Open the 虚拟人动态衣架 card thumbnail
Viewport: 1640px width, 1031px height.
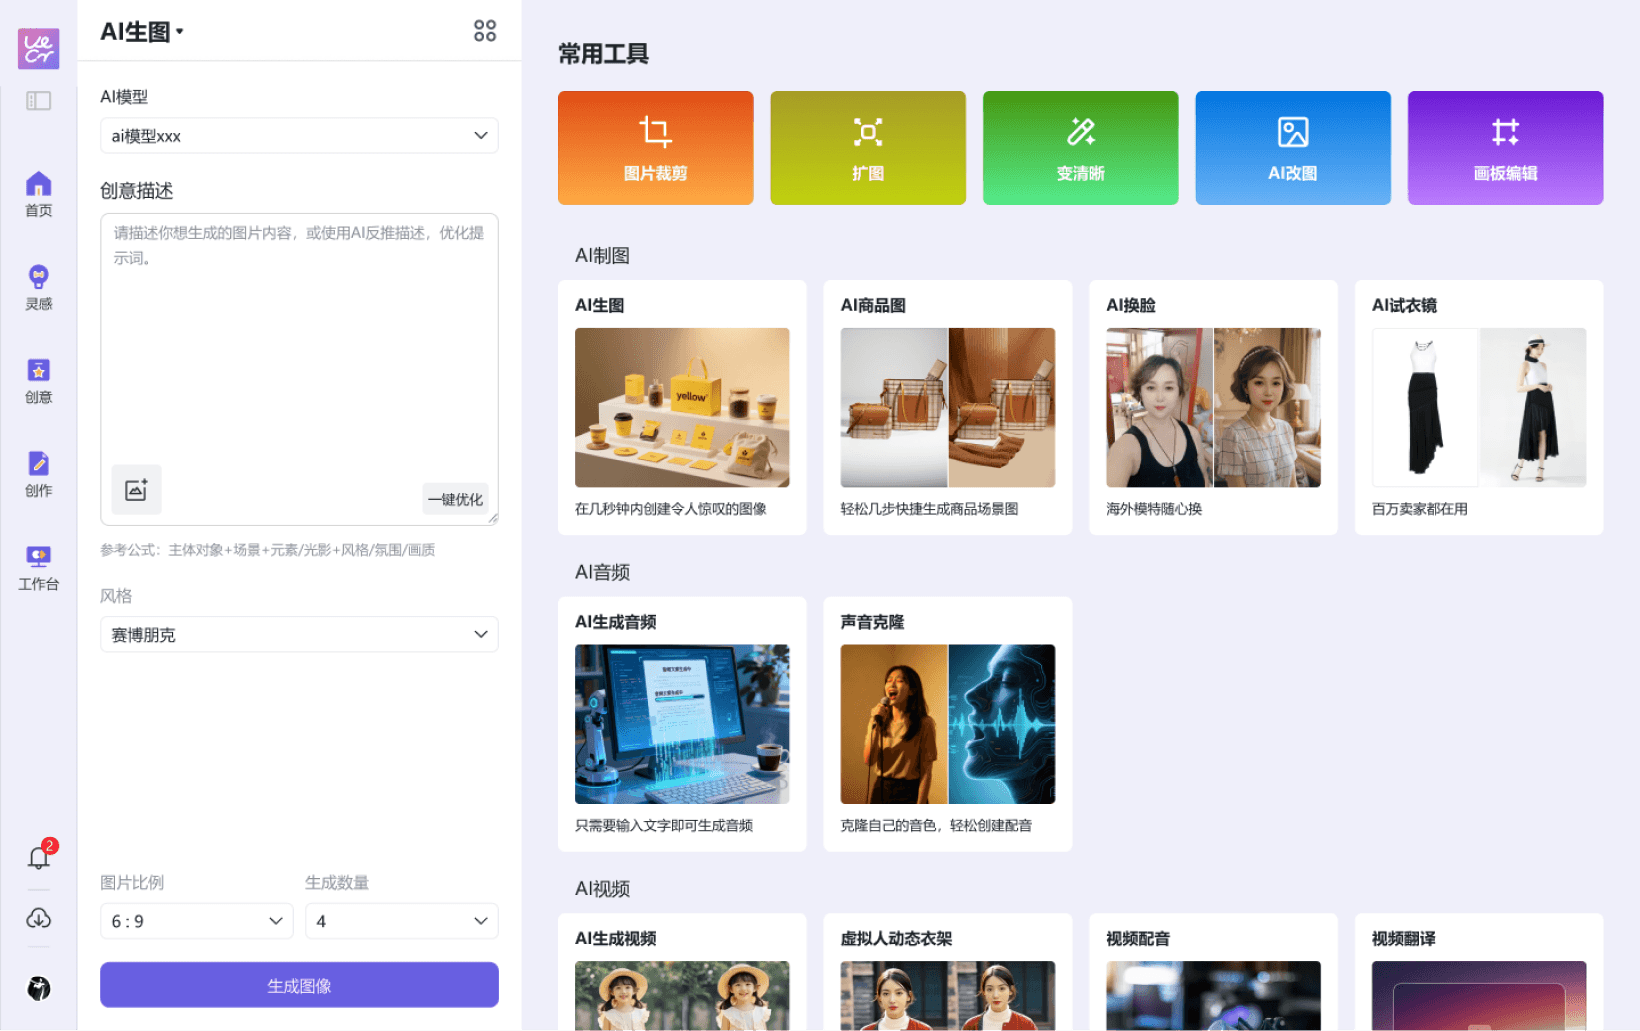947,995
